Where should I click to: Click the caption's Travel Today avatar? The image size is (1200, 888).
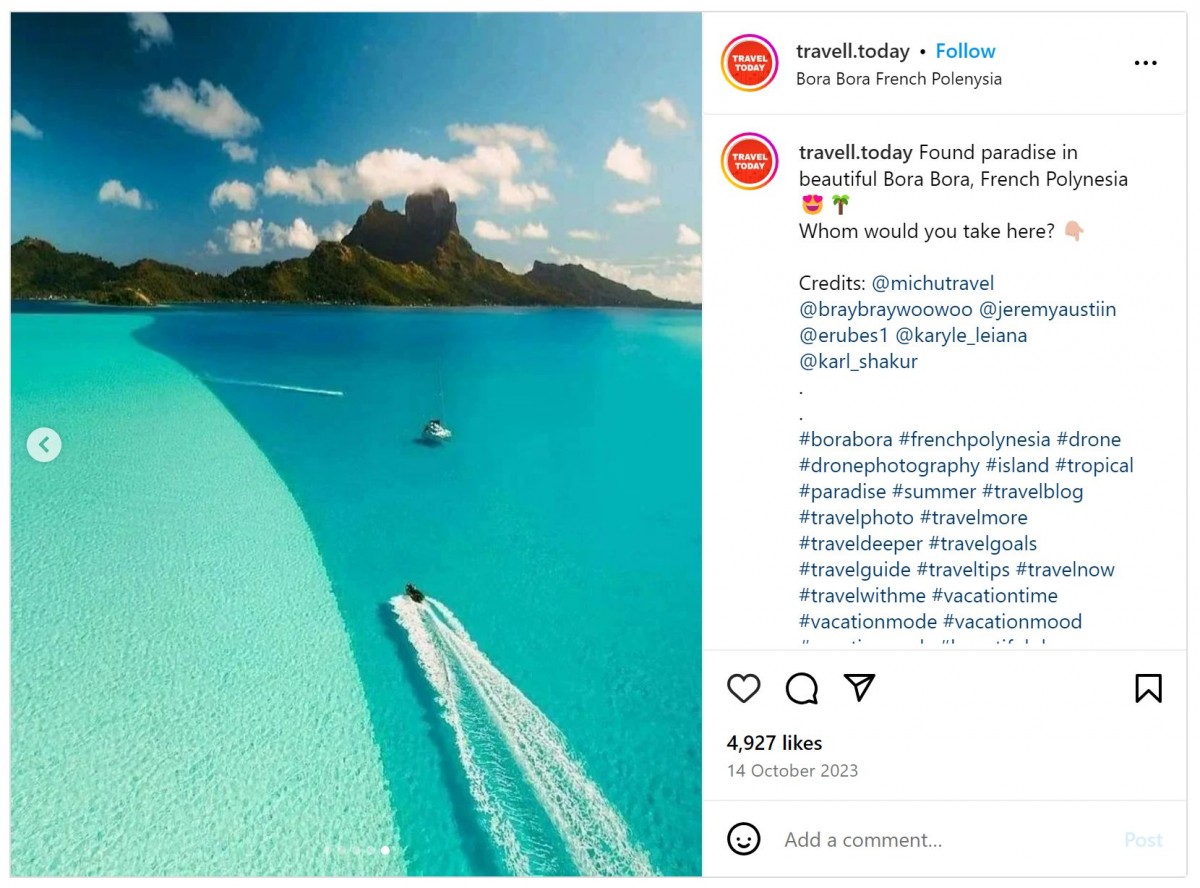749,161
